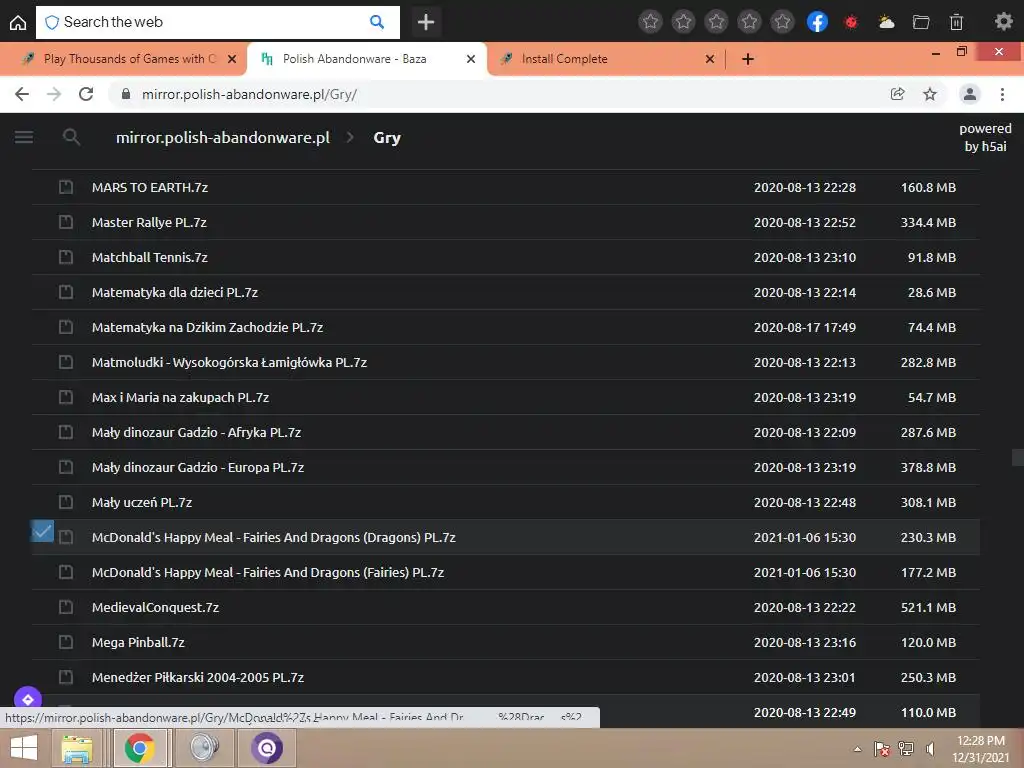The image size is (1024, 768).
Task: Open MARS TO EARTH.7z
Action: click(x=505, y=187)
